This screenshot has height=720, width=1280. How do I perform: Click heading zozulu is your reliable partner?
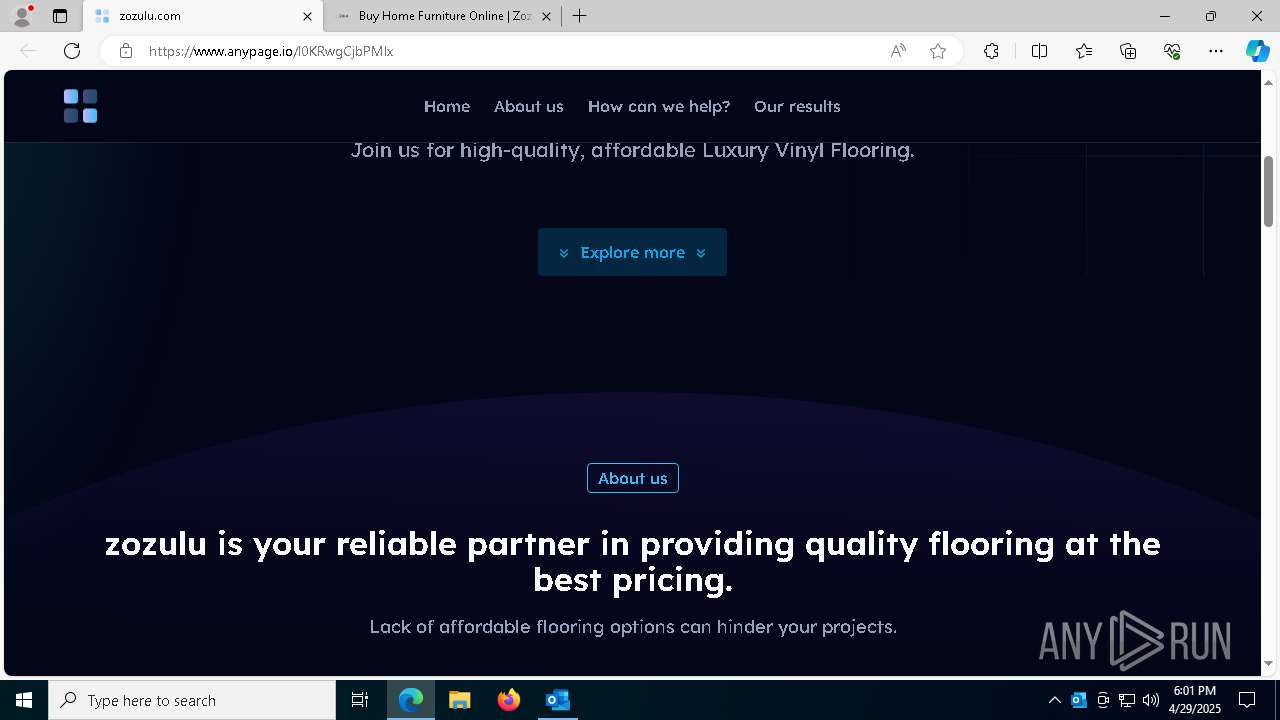pos(633,561)
